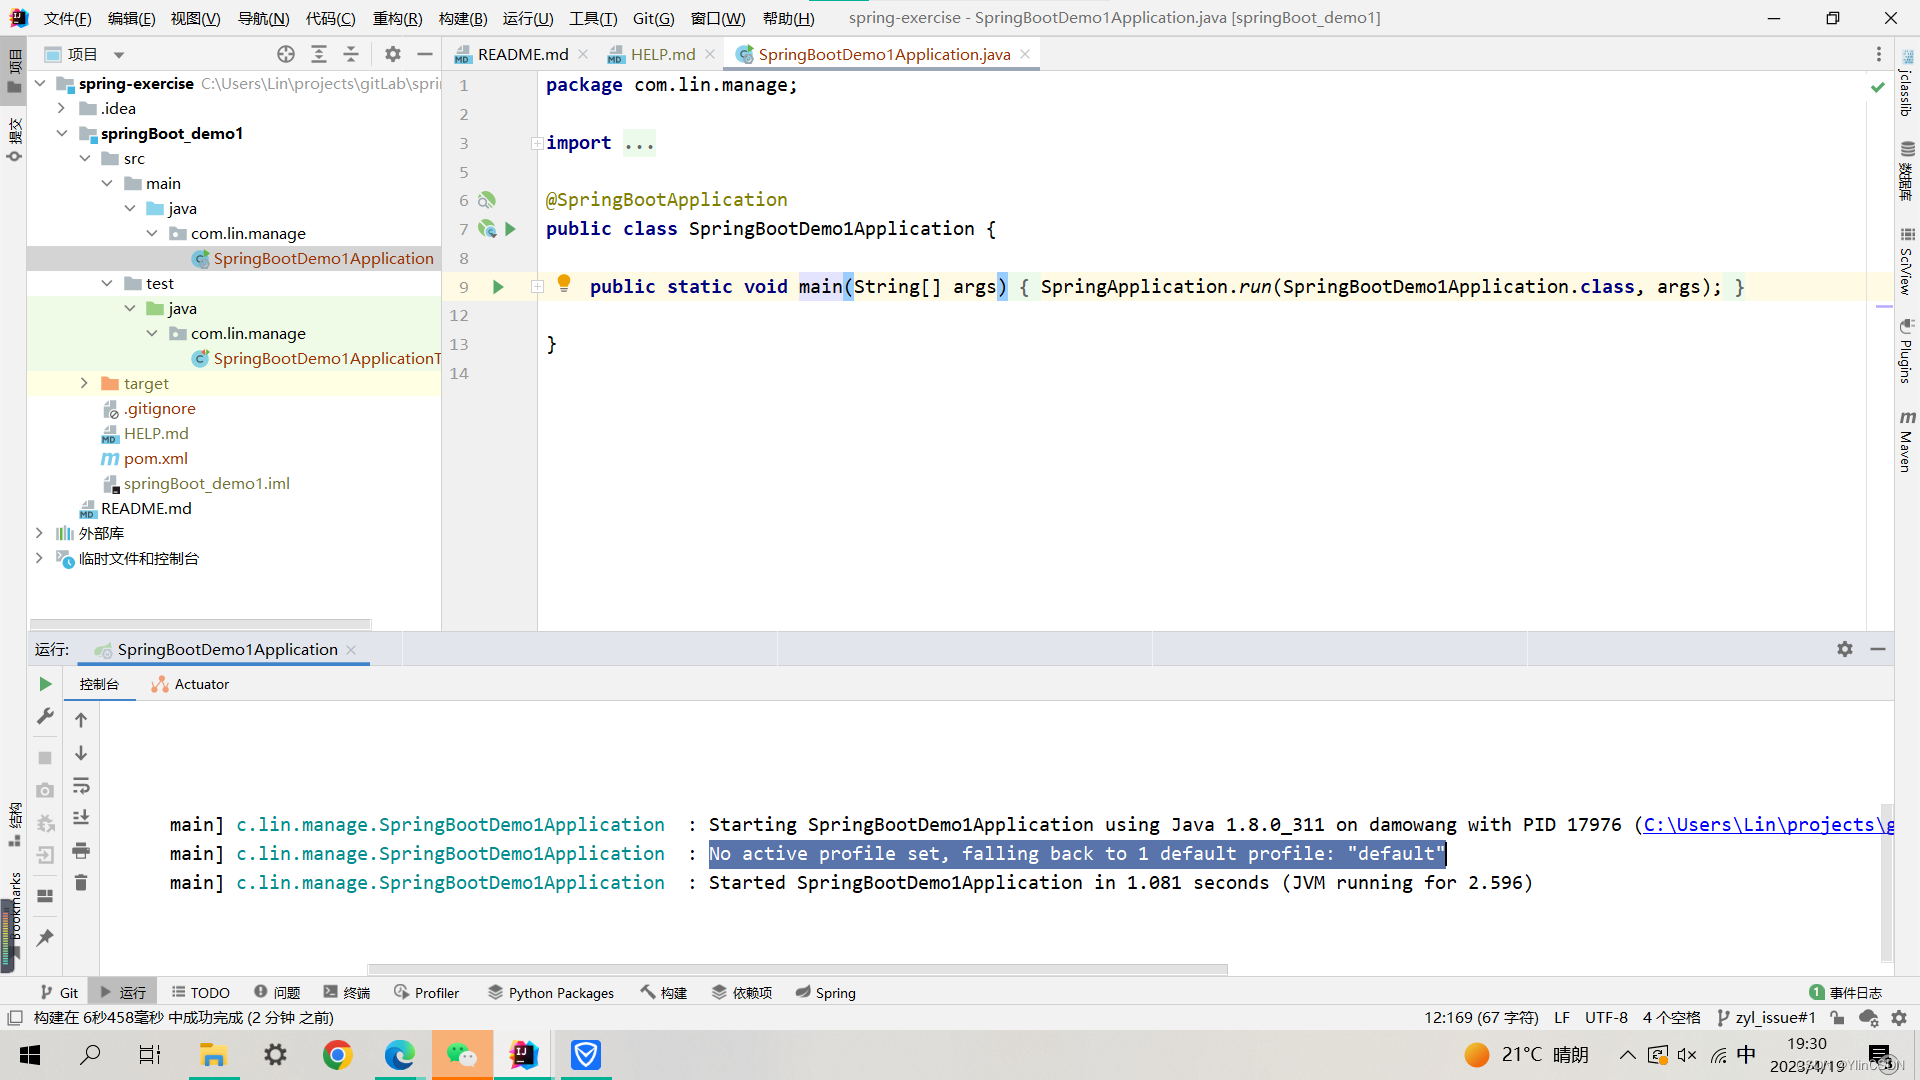
Task: Open Windows search on taskbar
Action: pyautogui.click(x=90, y=1055)
